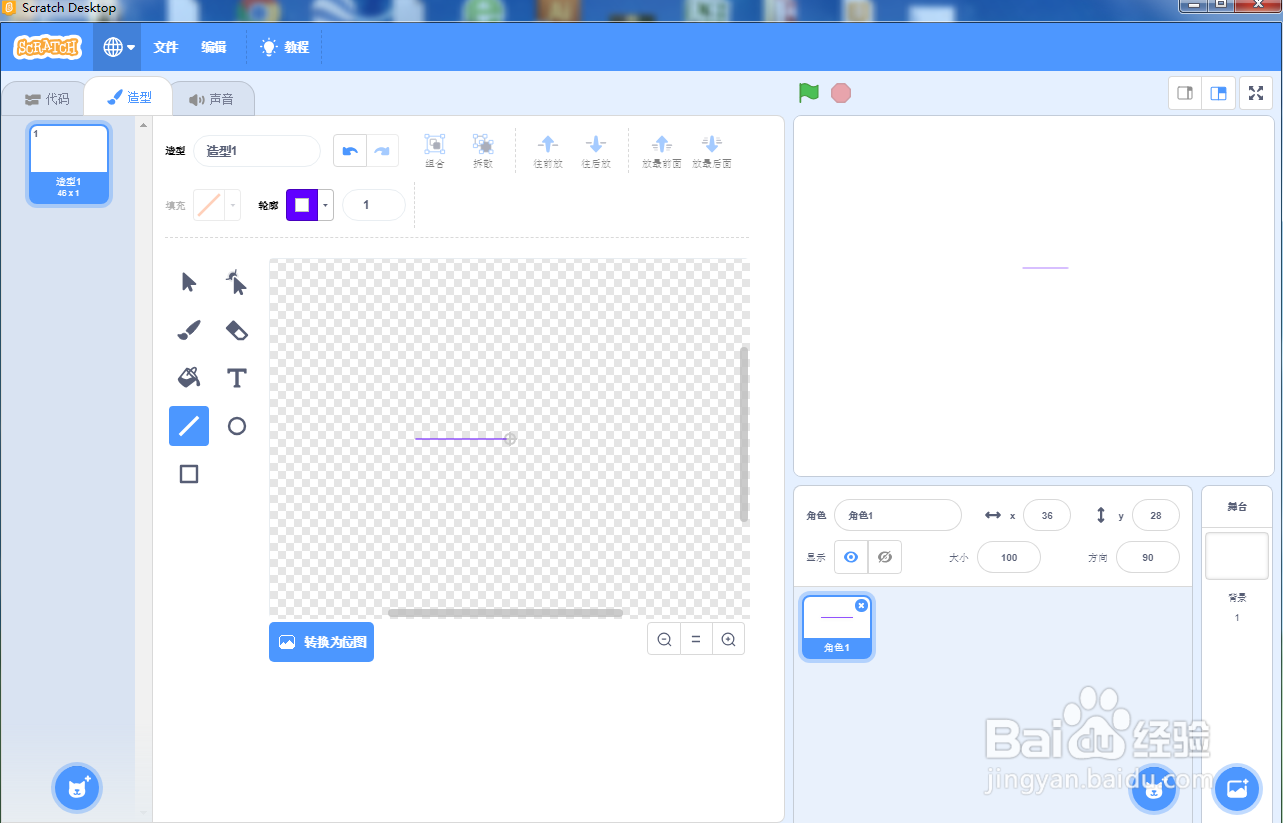Image resolution: width=1283 pixels, height=823 pixels.
Task: Pick the Fill (paint bucket) tool
Action: coord(188,378)
